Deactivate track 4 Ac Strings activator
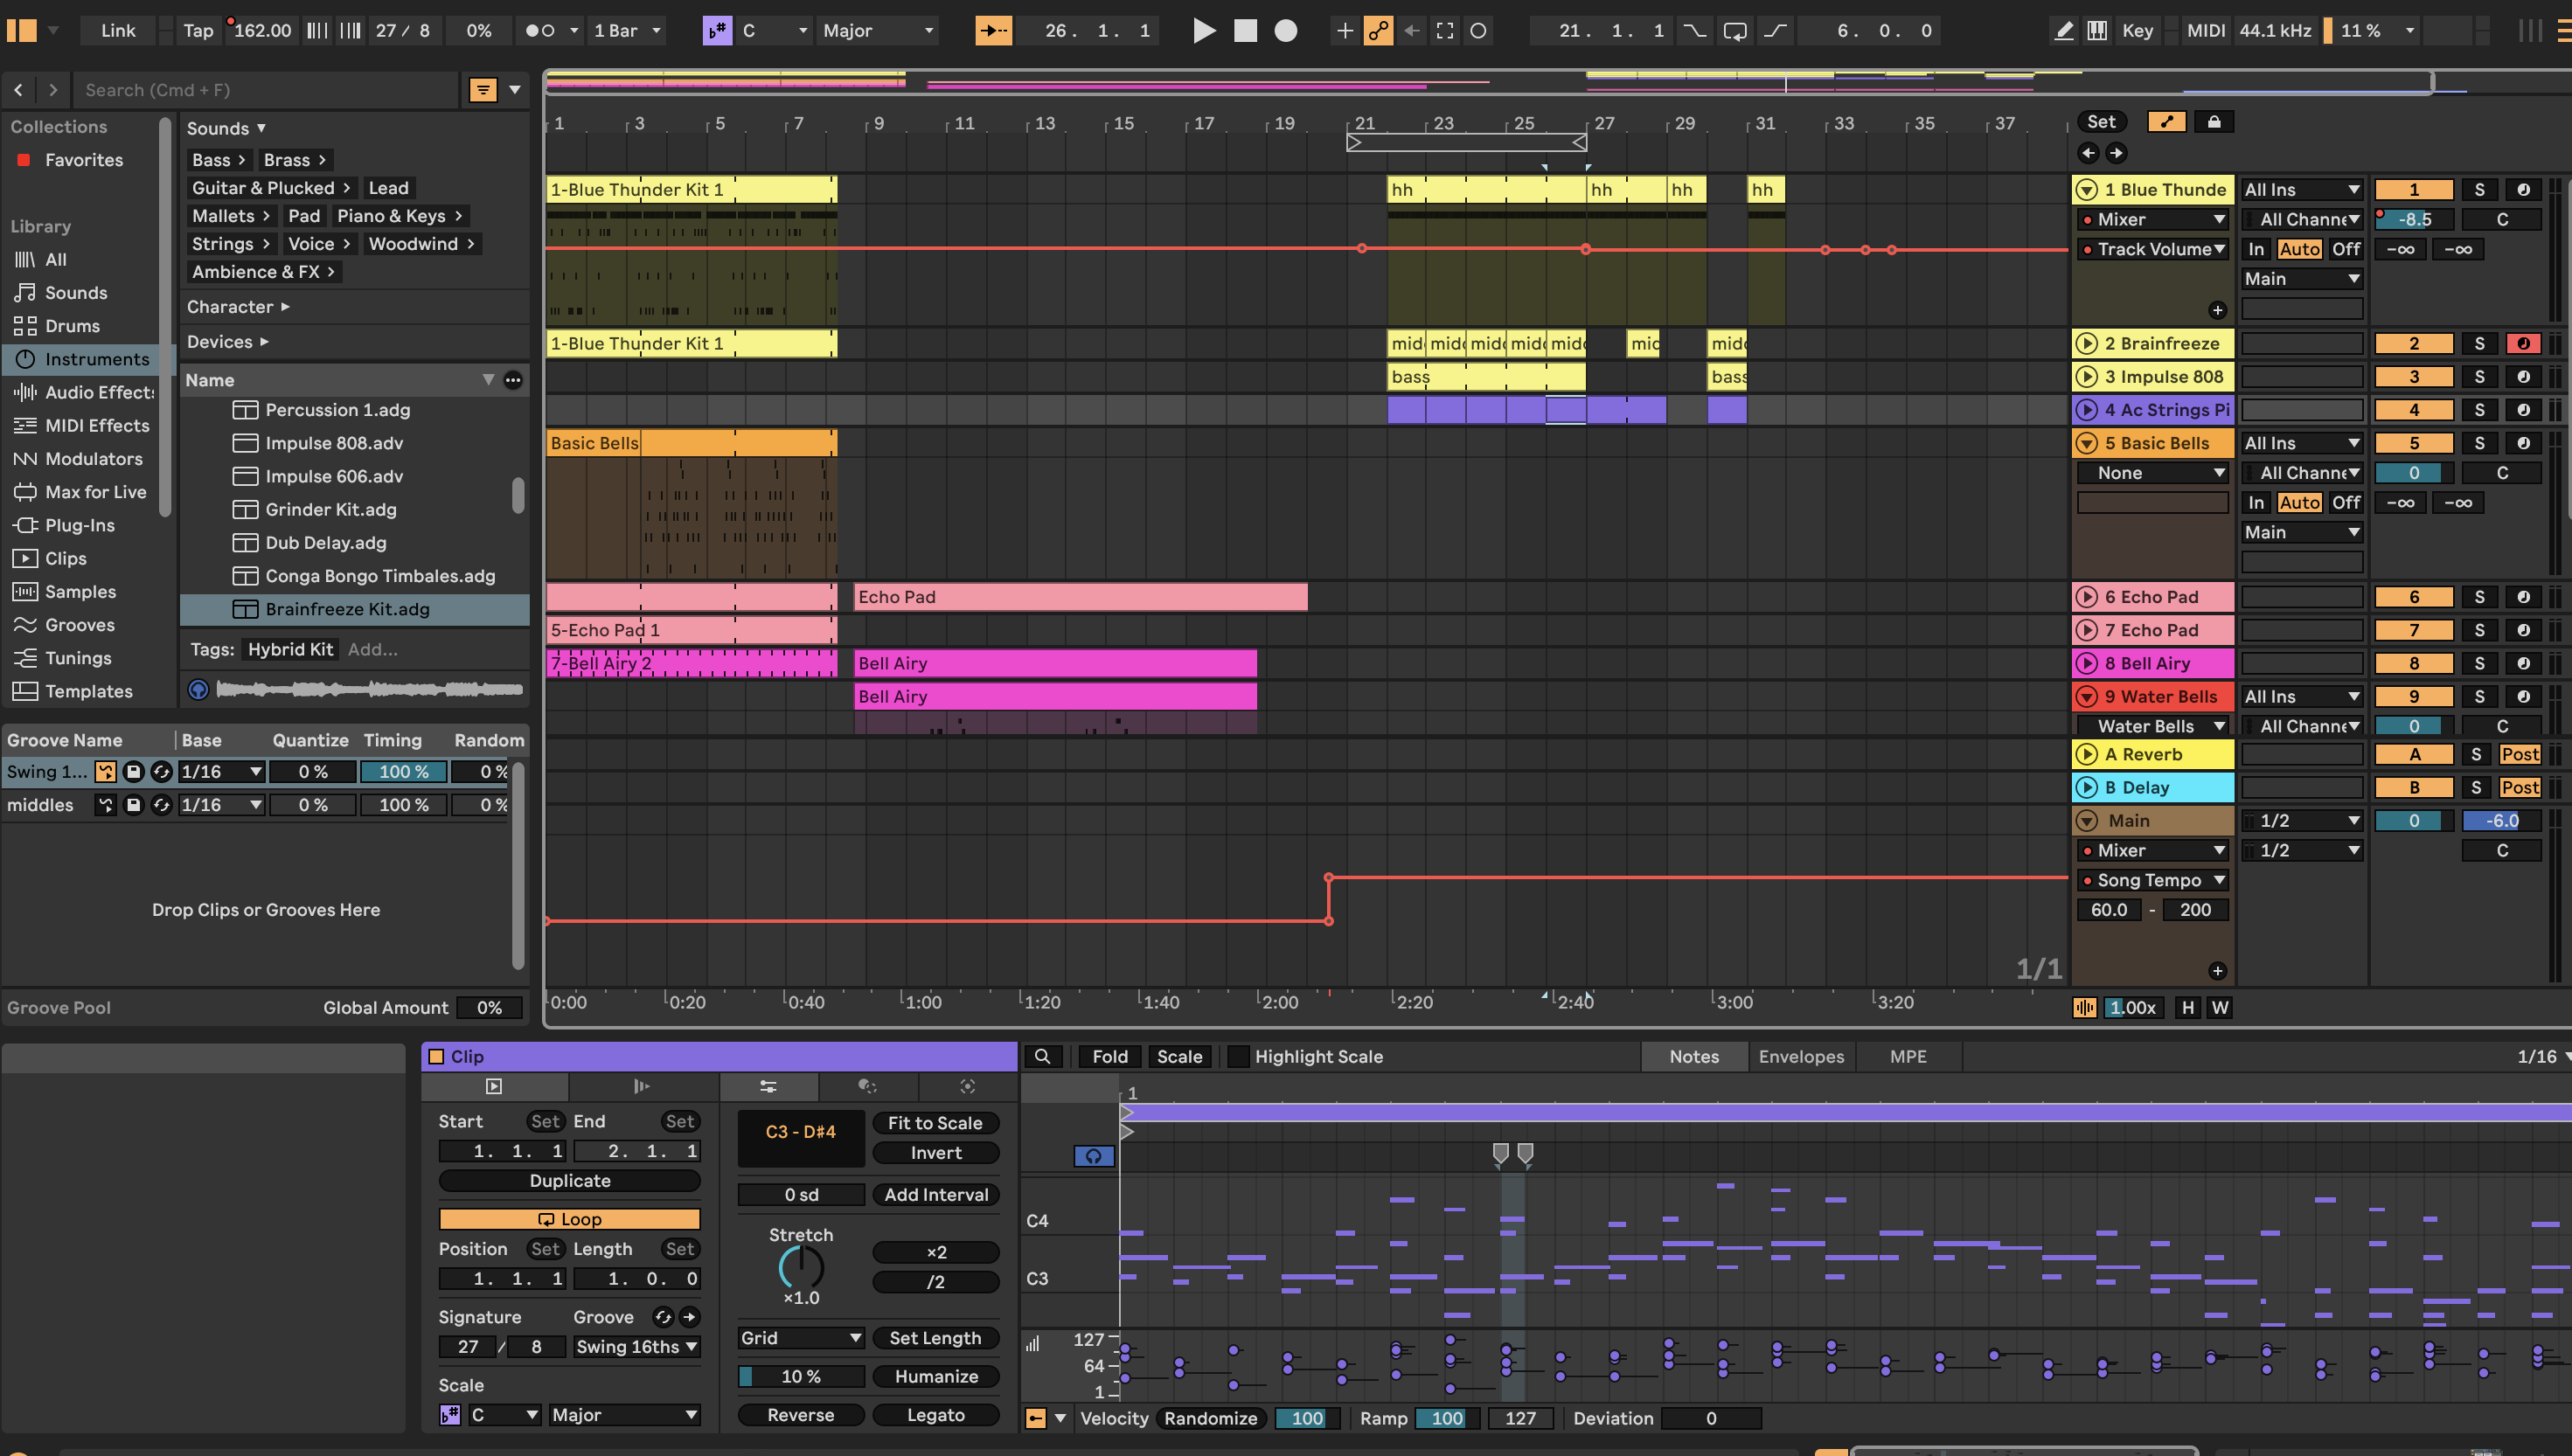 click(x=2414, y=410)
